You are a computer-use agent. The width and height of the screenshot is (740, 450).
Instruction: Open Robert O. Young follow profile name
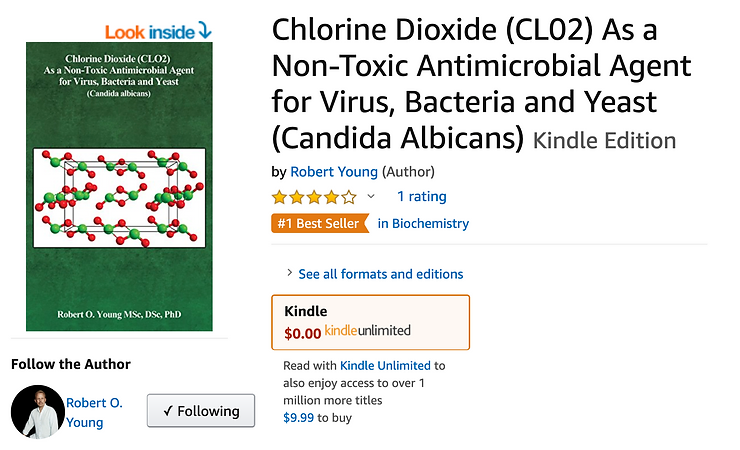click(94, 412)
